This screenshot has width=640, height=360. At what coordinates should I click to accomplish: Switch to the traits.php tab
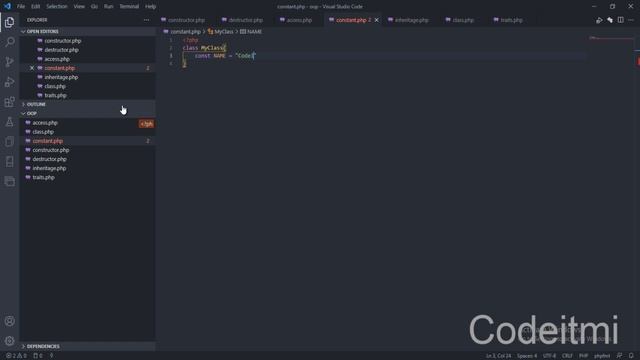pos(511,20)
